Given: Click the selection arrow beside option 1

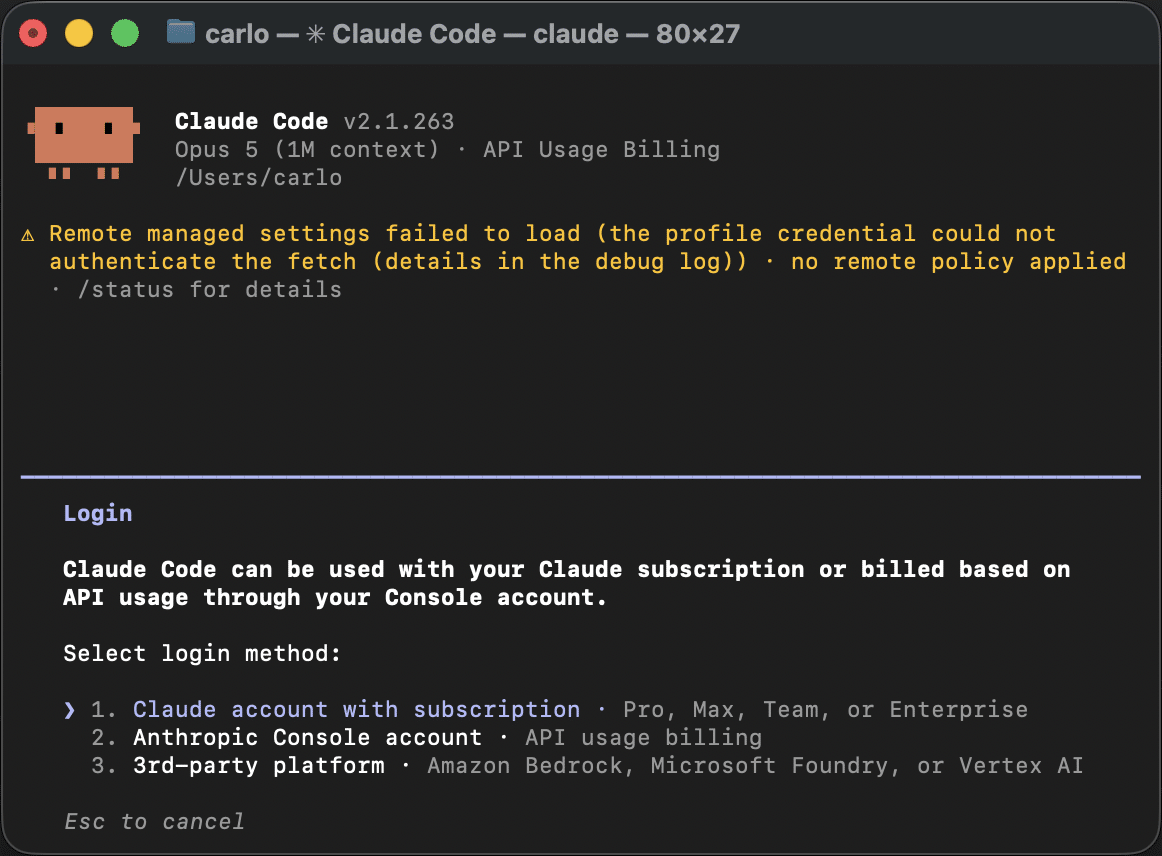Looking at the screenshot, I should 70,710.
